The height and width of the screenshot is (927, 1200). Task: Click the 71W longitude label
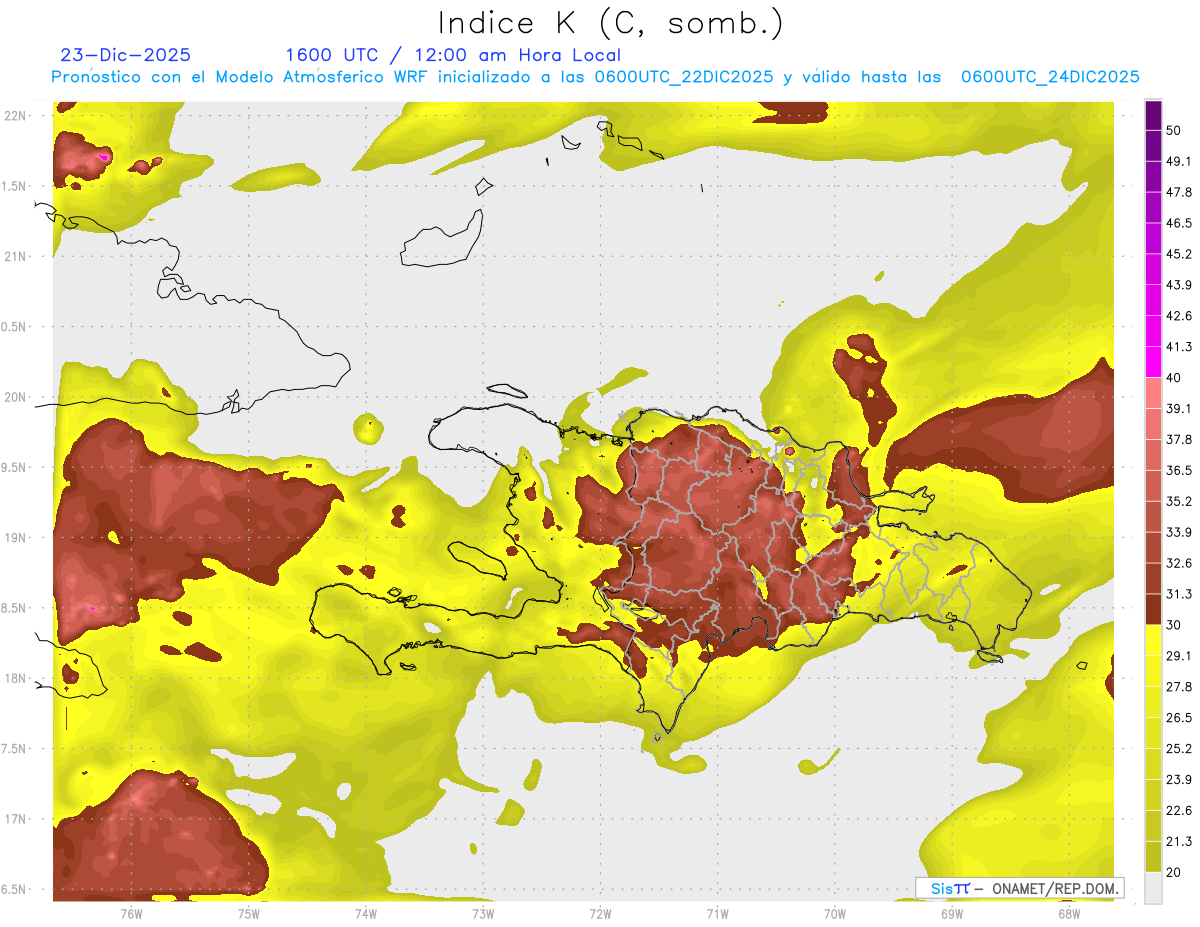pos(717,913)
